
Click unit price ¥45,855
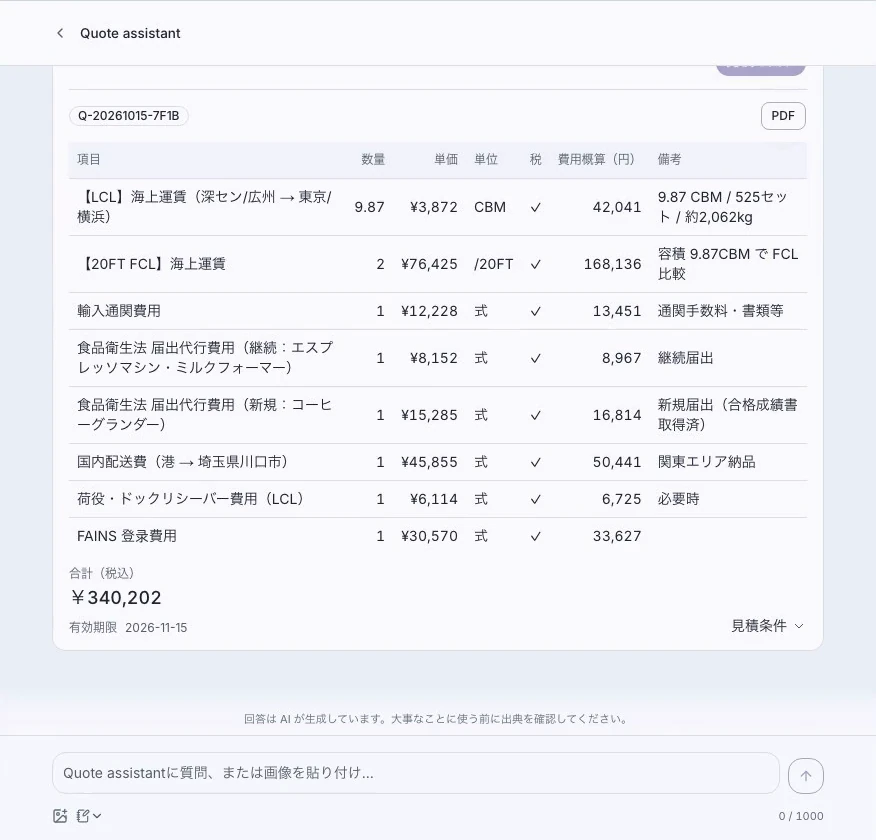tap(429, 462)
